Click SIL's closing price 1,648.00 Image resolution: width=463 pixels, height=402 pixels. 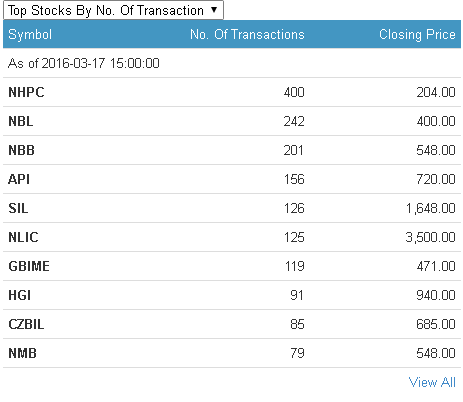coord(430,208)
